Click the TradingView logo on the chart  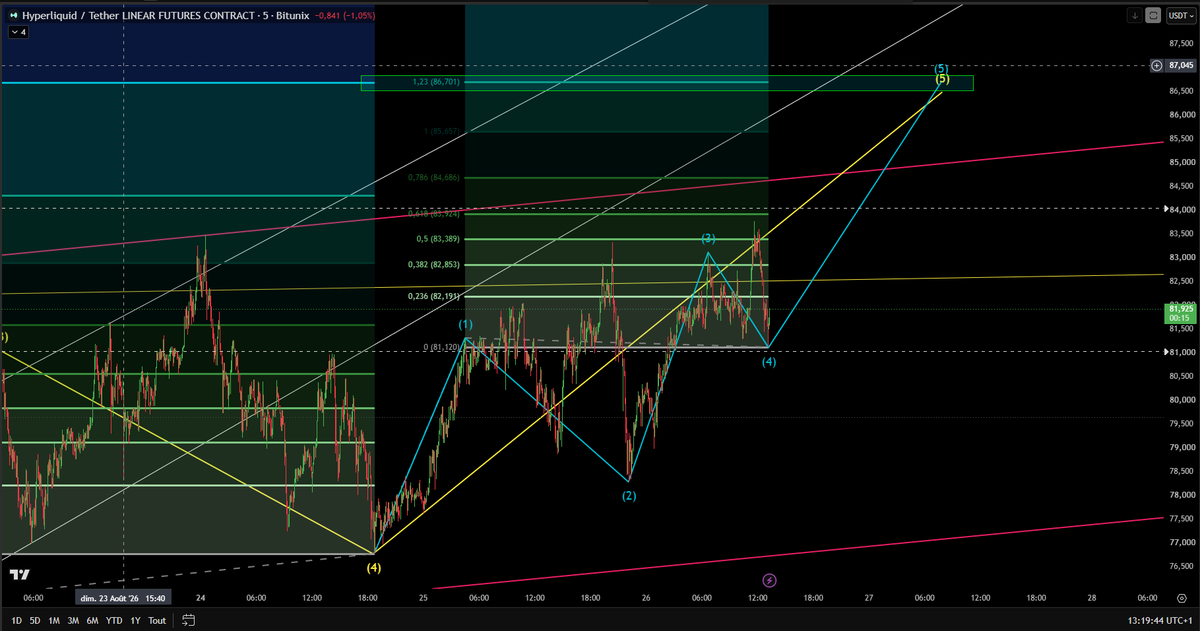tap(18, 574)
